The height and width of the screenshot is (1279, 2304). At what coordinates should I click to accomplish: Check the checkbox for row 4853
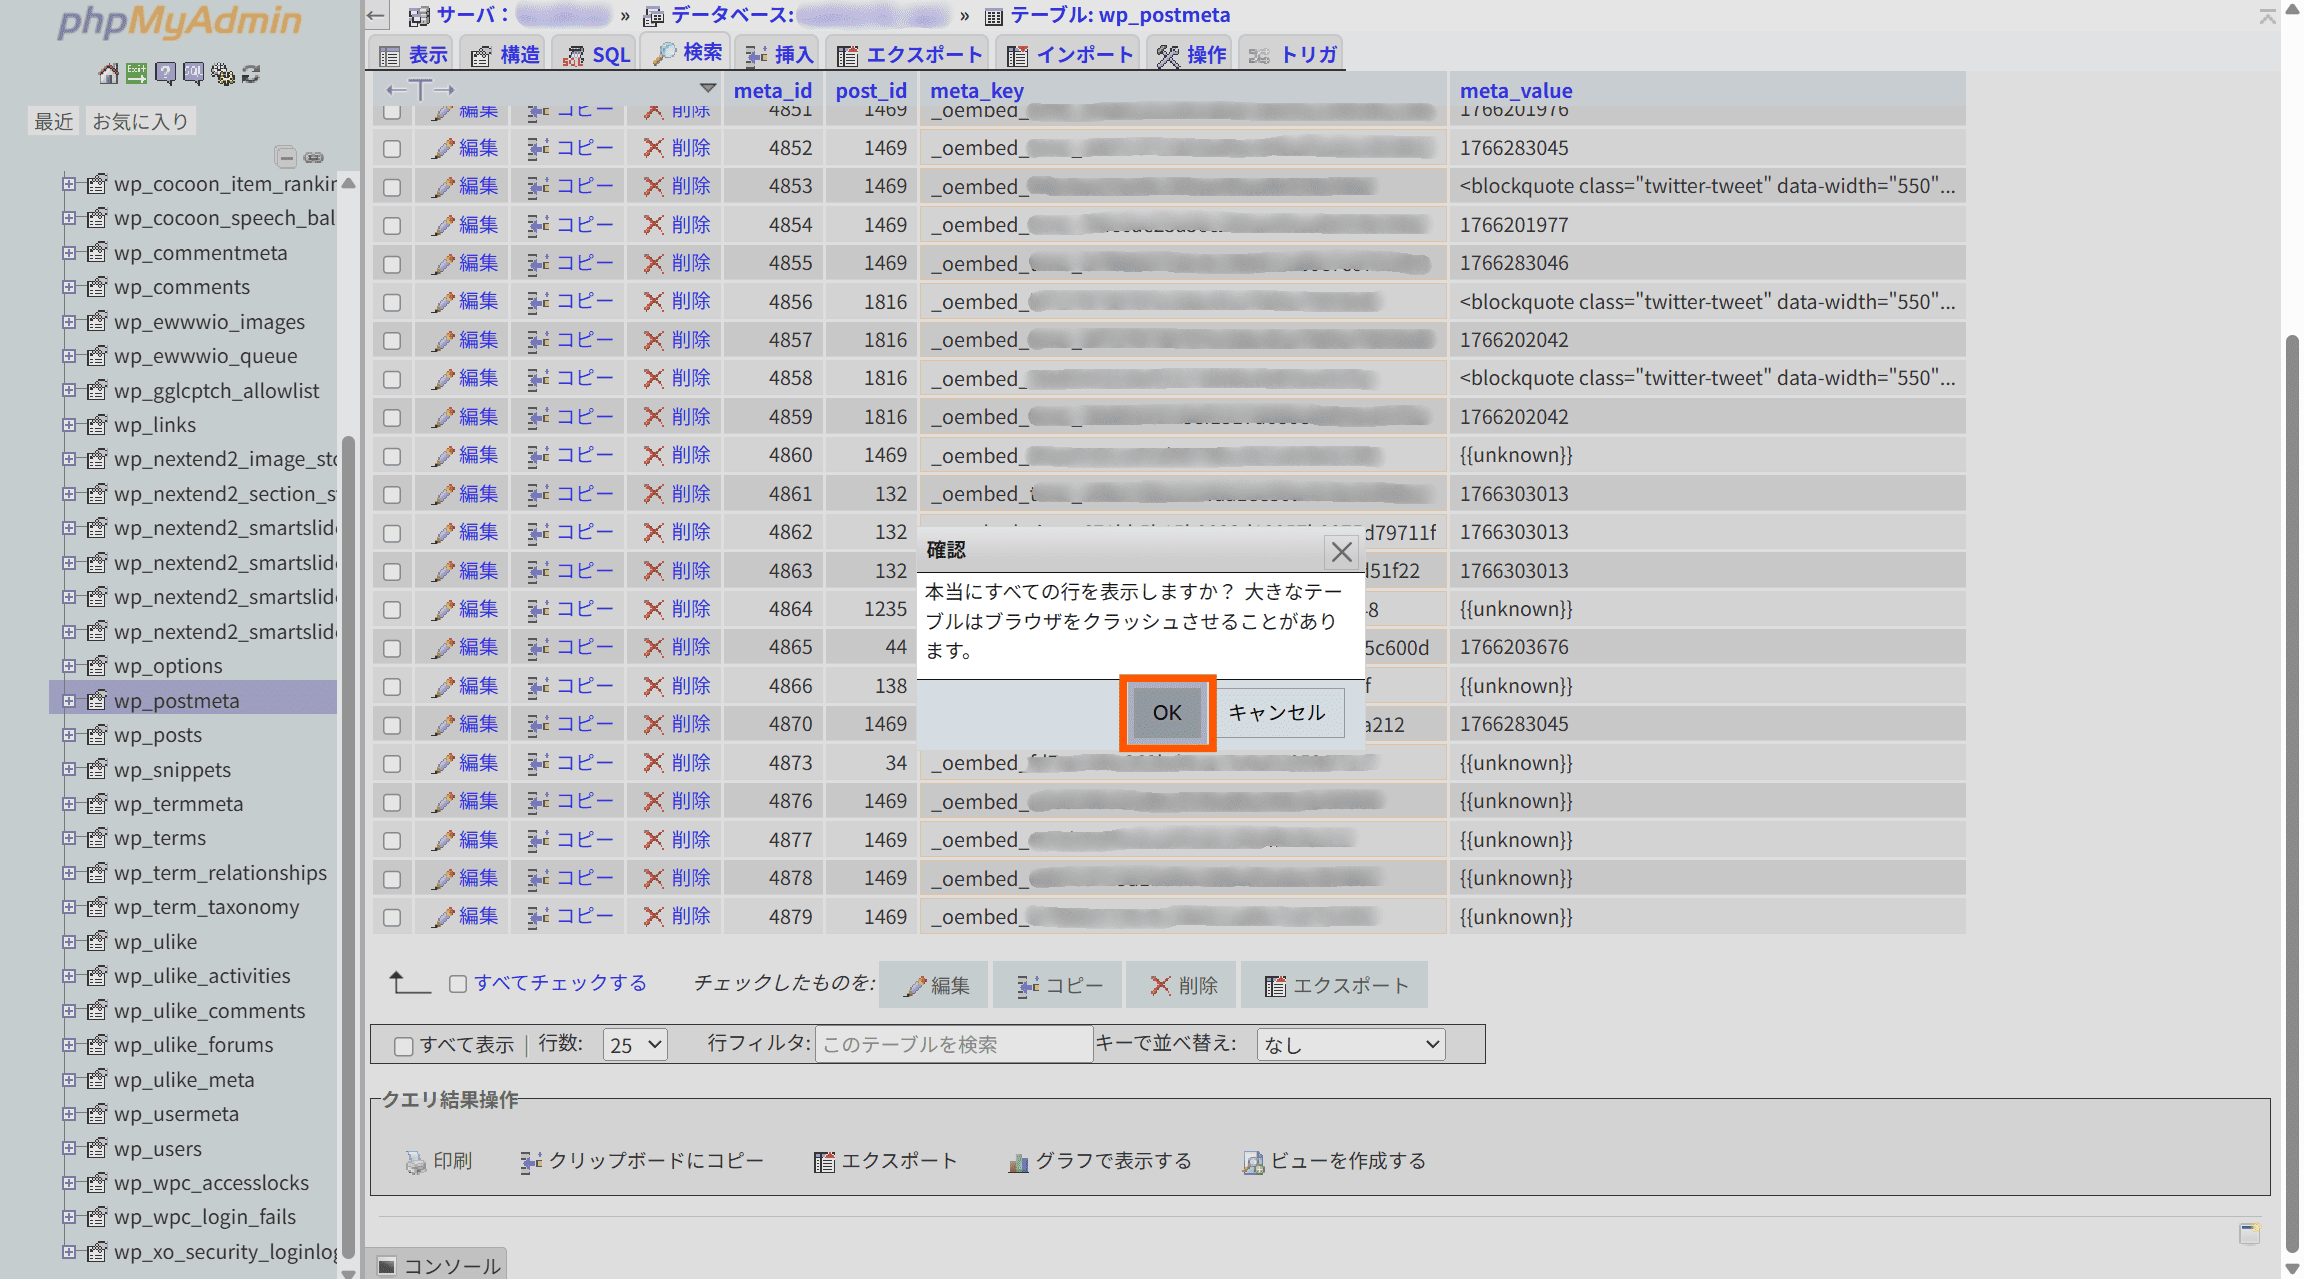(392, 187)
